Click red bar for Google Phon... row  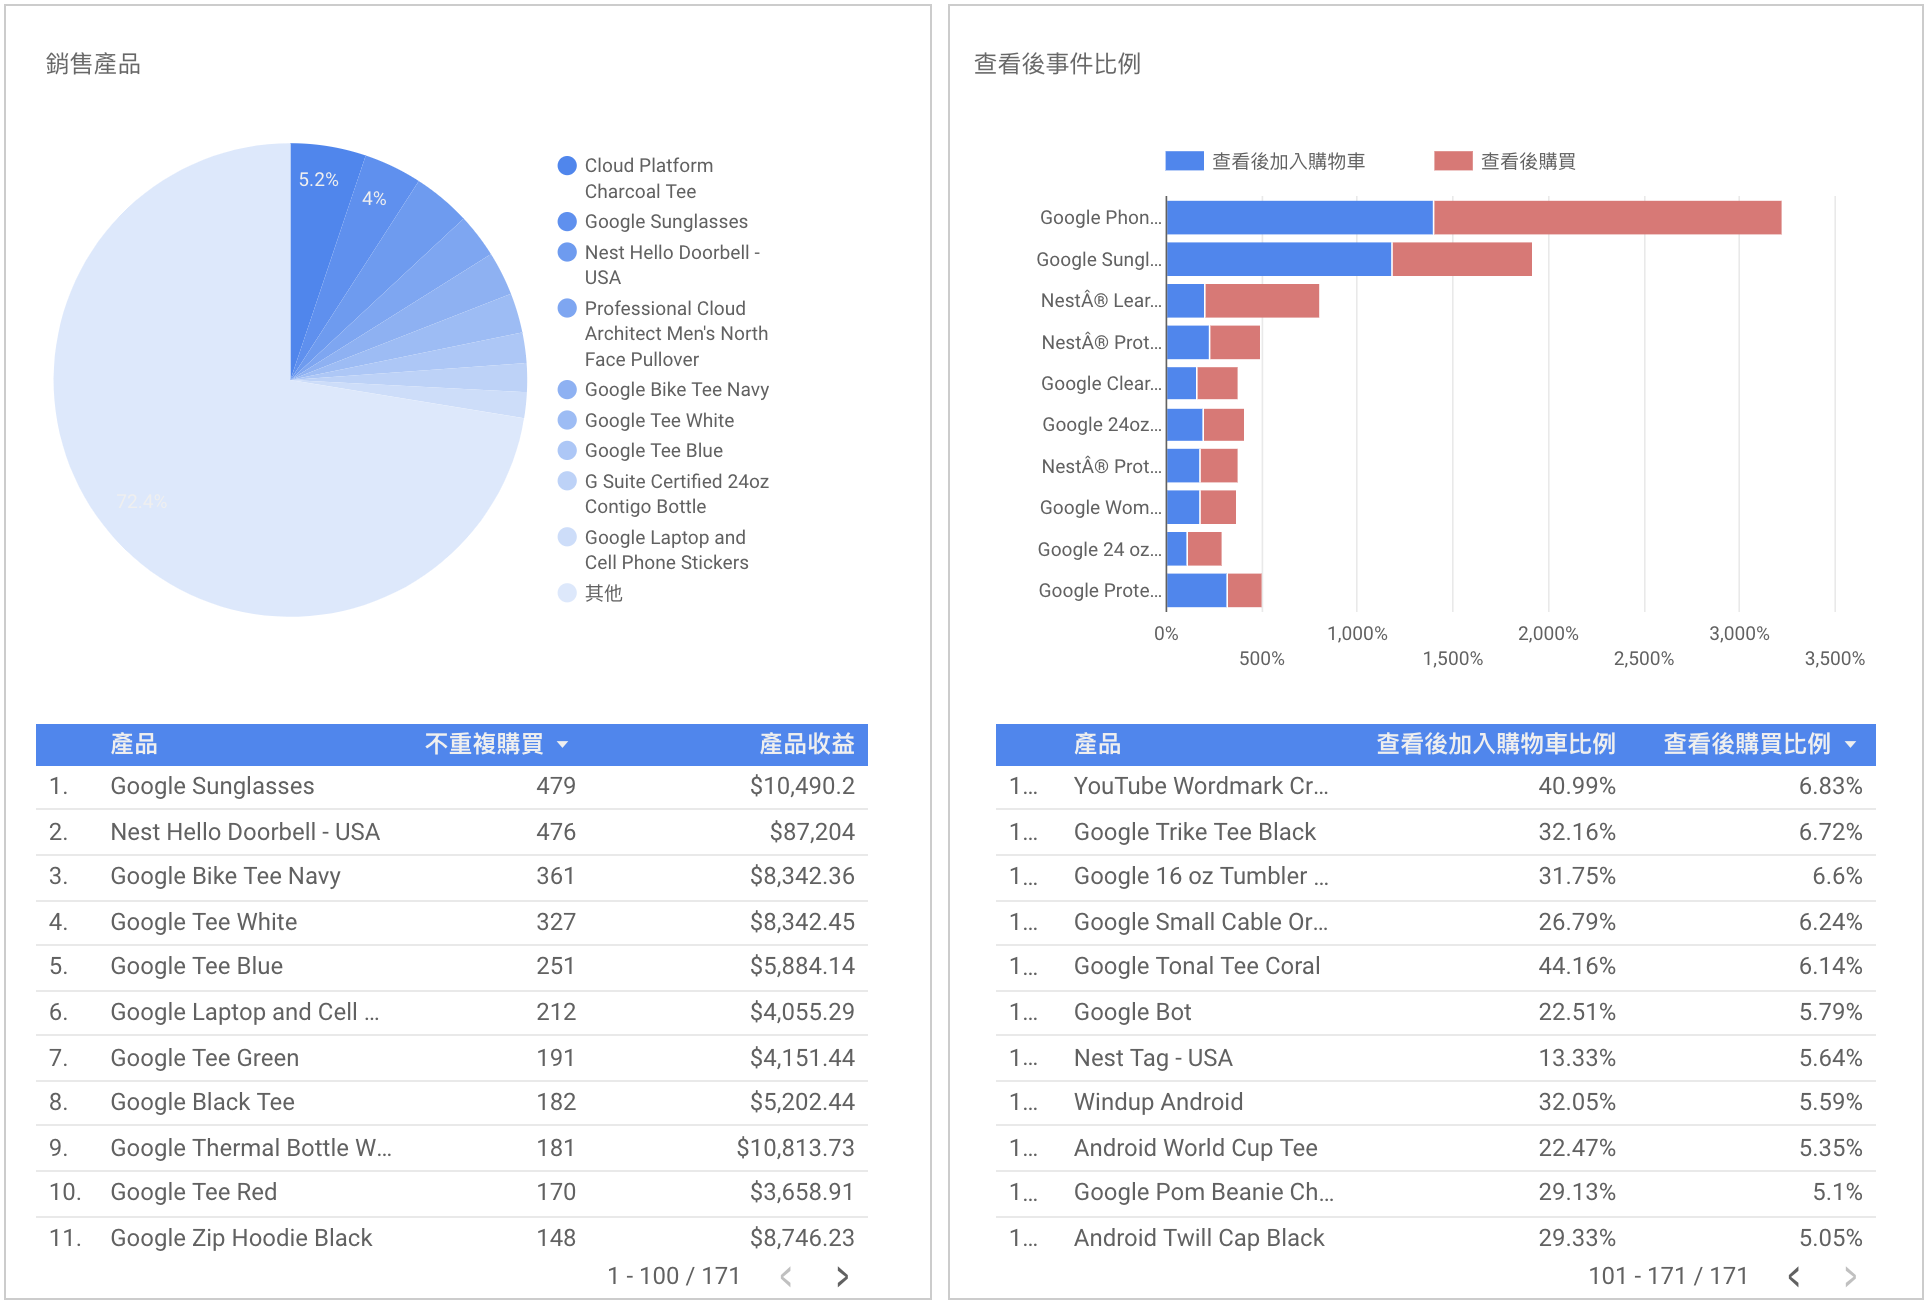(1607, 218)
